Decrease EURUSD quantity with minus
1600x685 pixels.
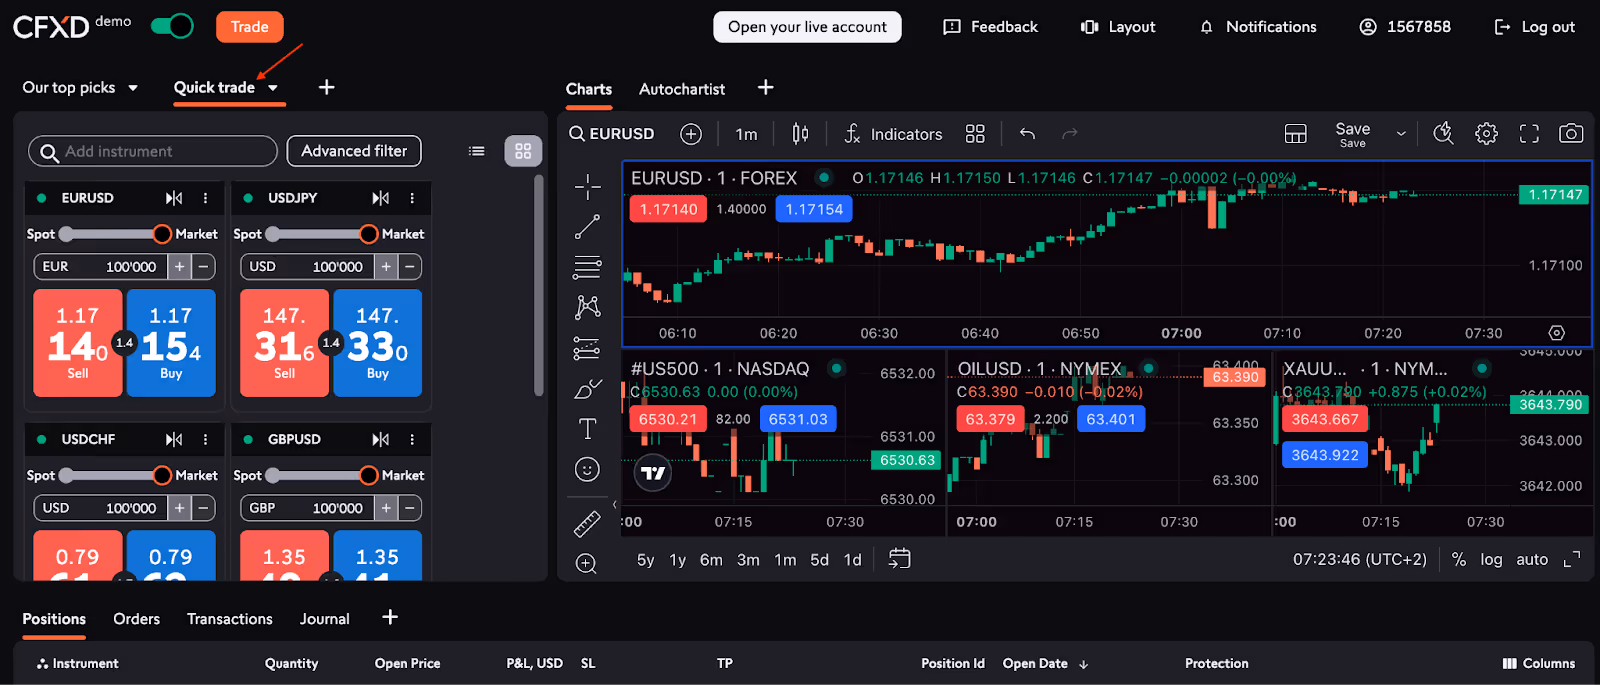point(203,267)
